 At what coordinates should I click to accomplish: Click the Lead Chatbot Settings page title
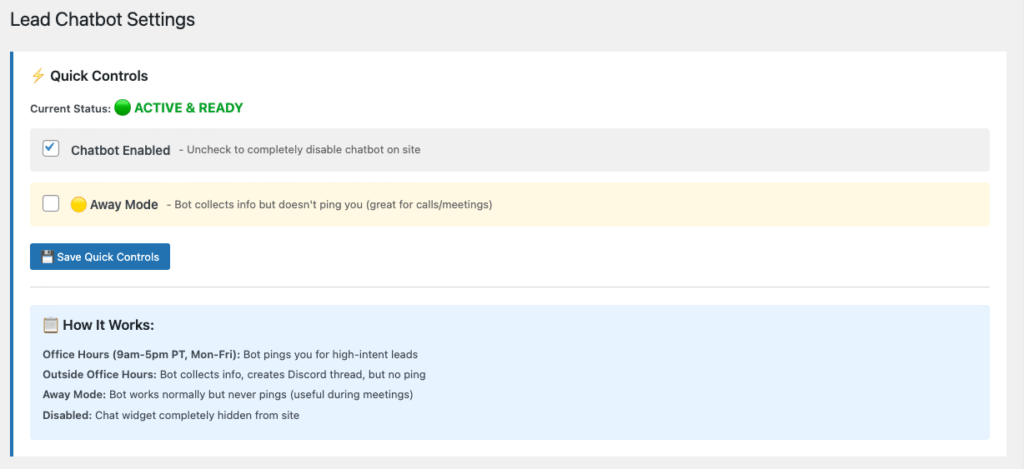(102, 19)
